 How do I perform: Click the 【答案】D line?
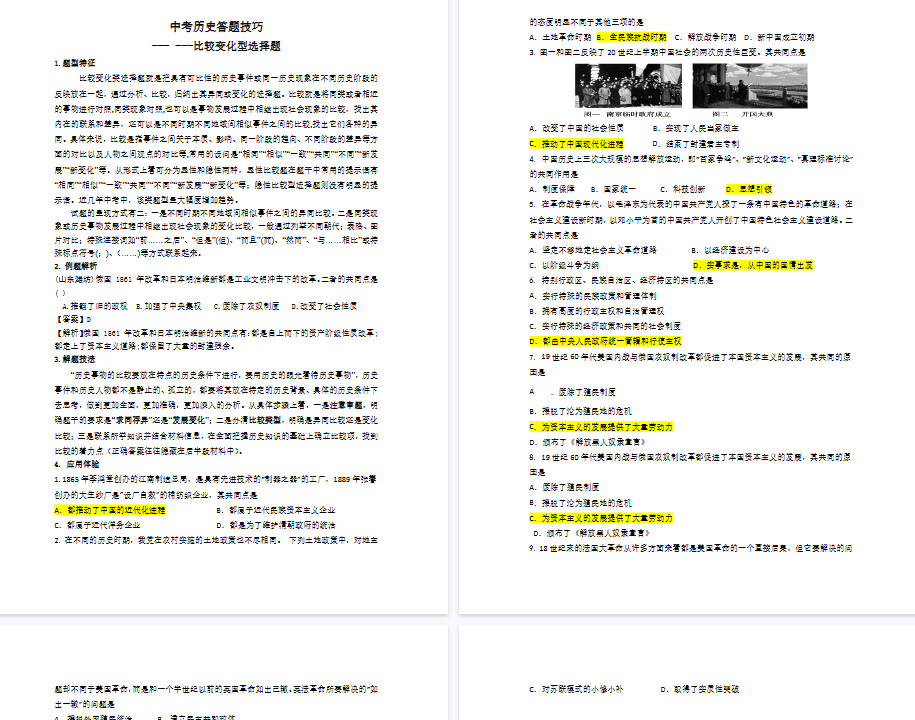(74, 319)
